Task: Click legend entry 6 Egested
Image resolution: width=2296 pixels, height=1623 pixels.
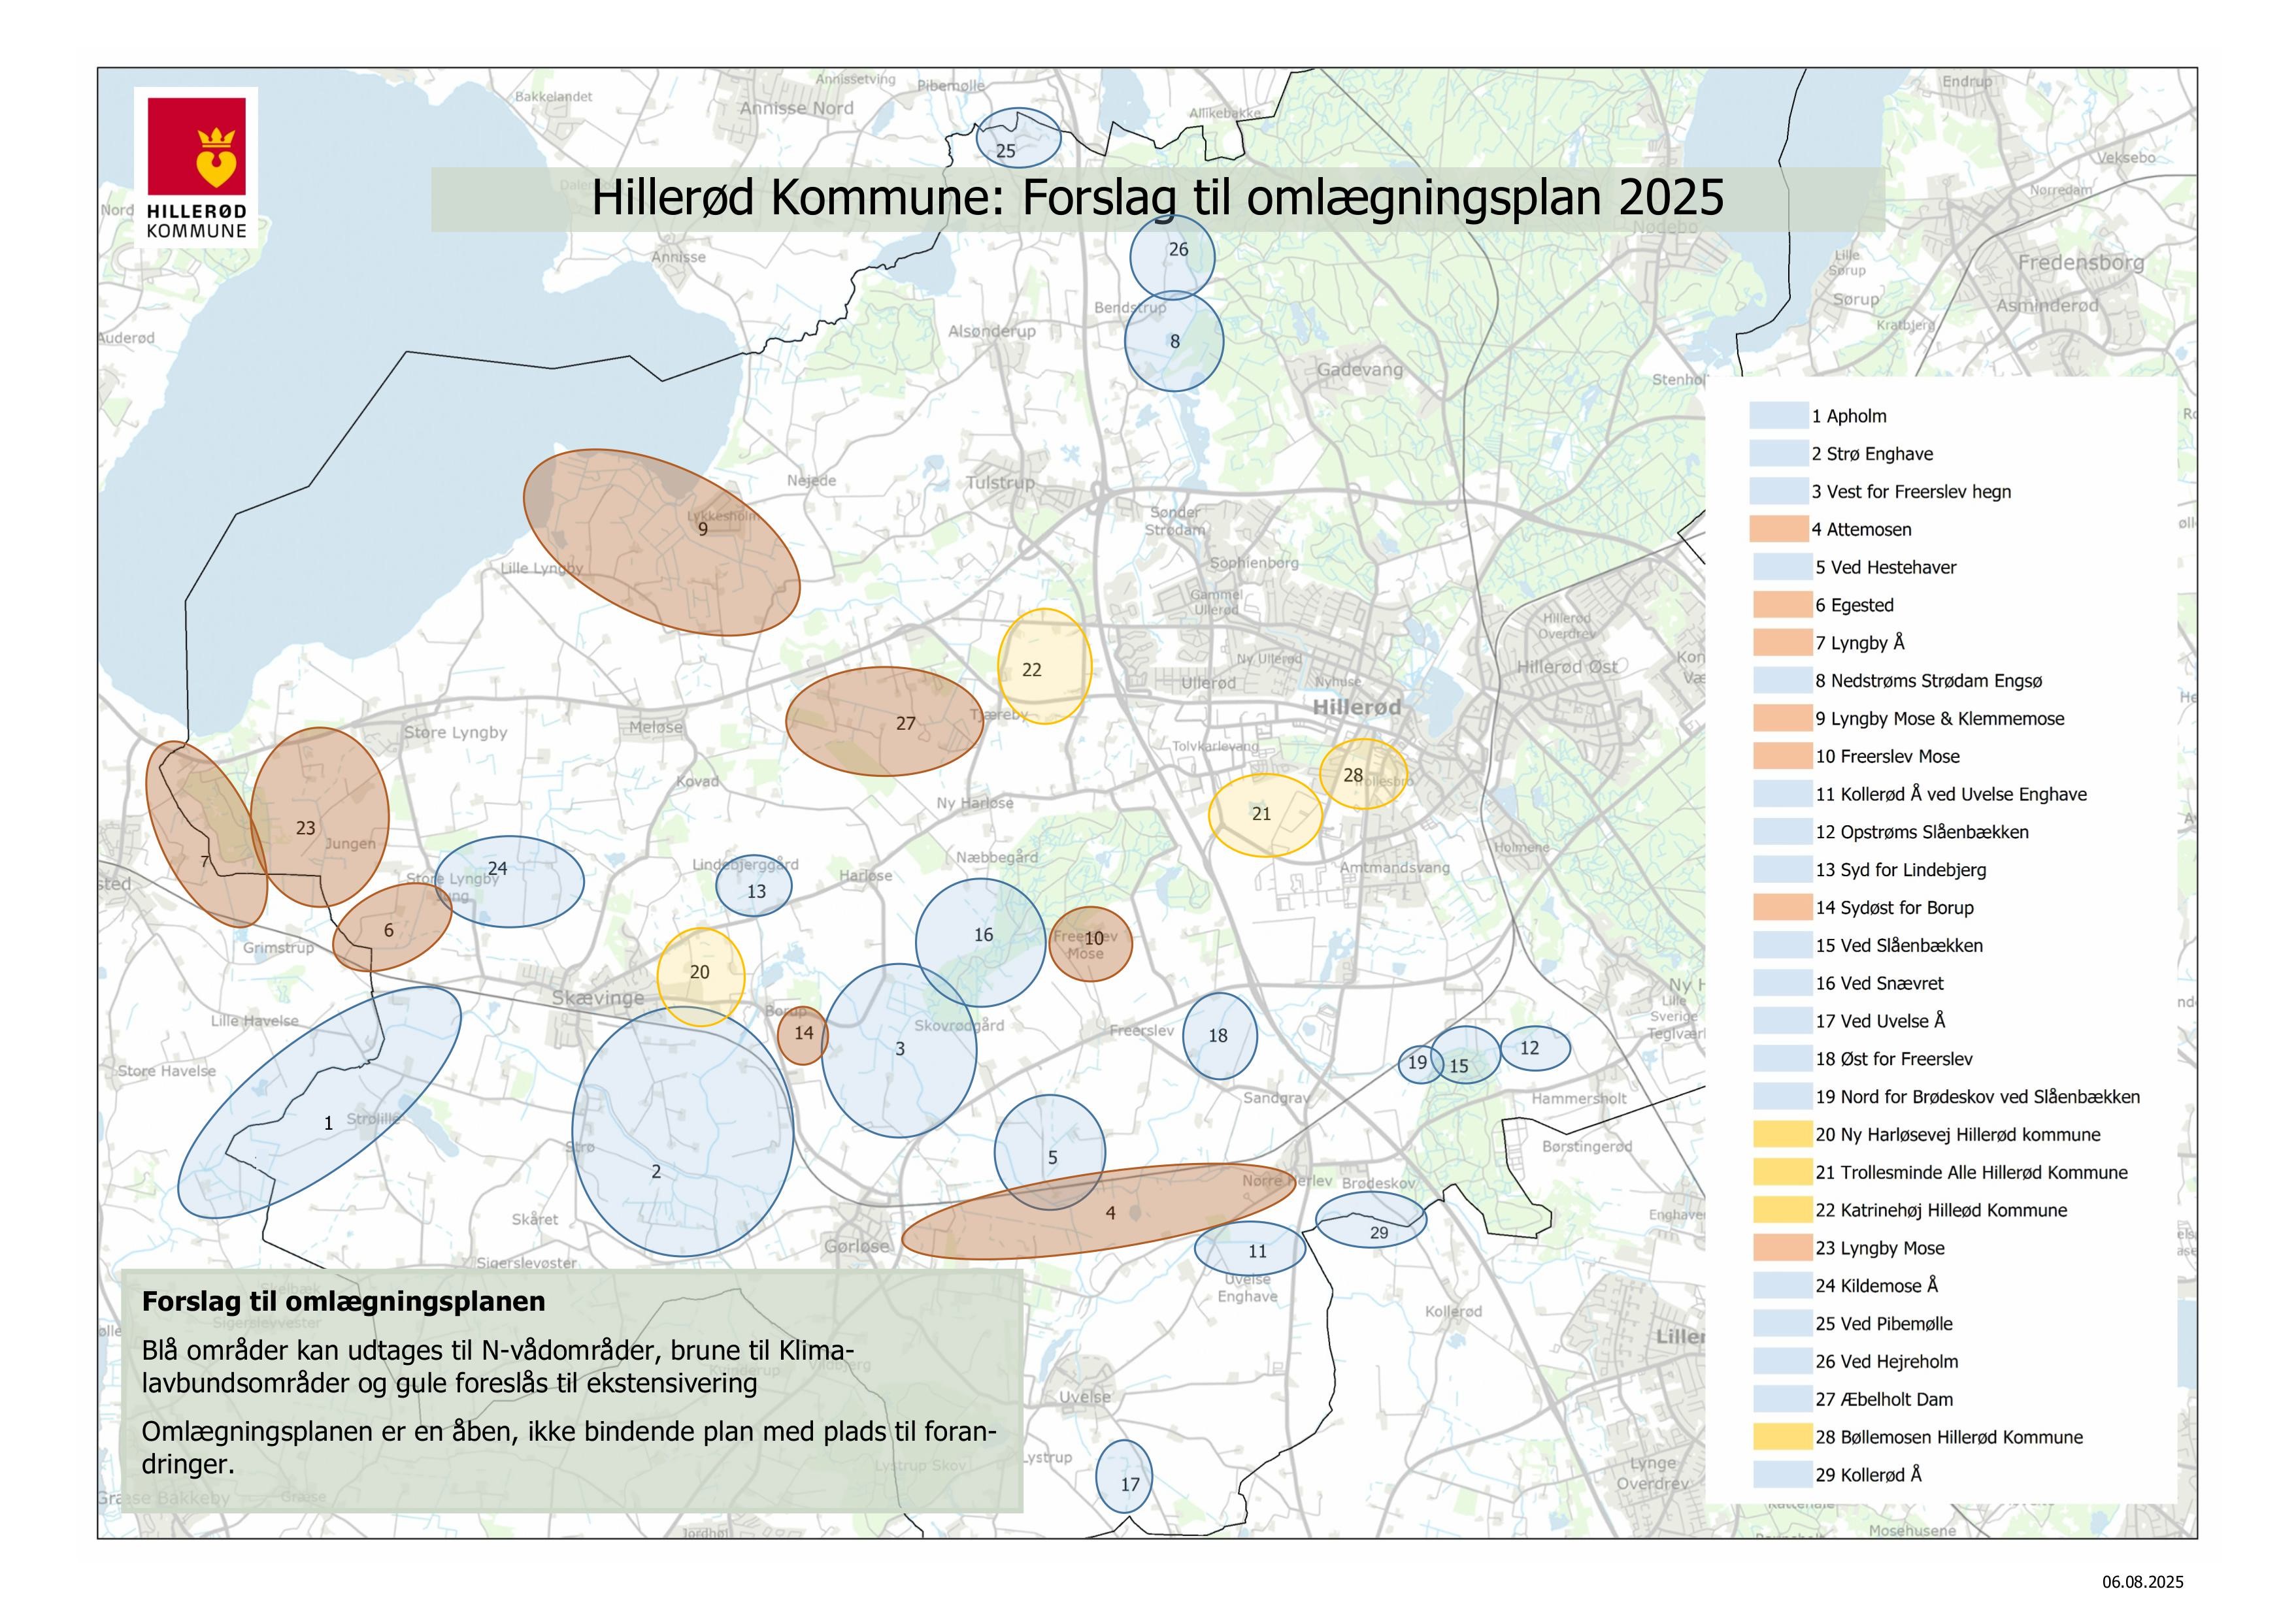Action: [1854, 605]
